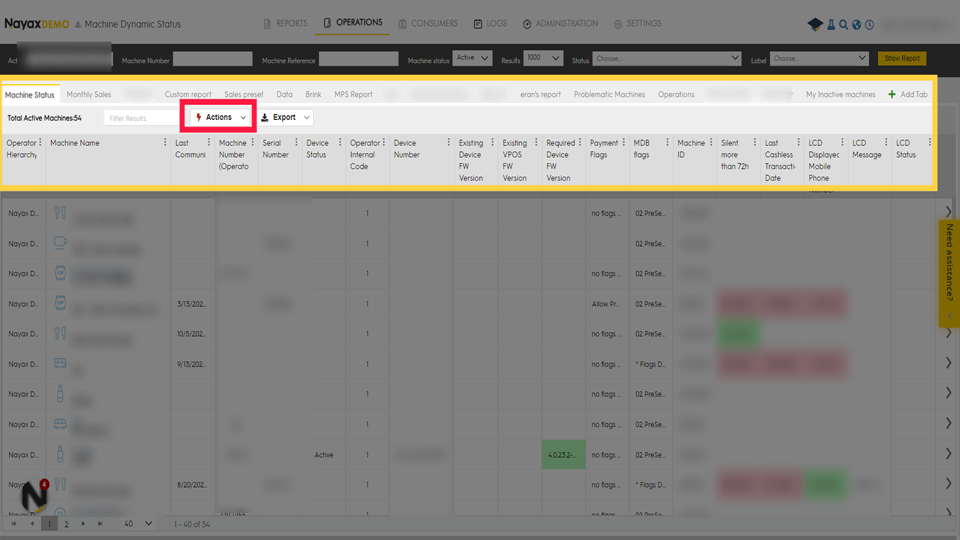
Task: Open the page size 40 dropdown
Action: pos(137,524)
